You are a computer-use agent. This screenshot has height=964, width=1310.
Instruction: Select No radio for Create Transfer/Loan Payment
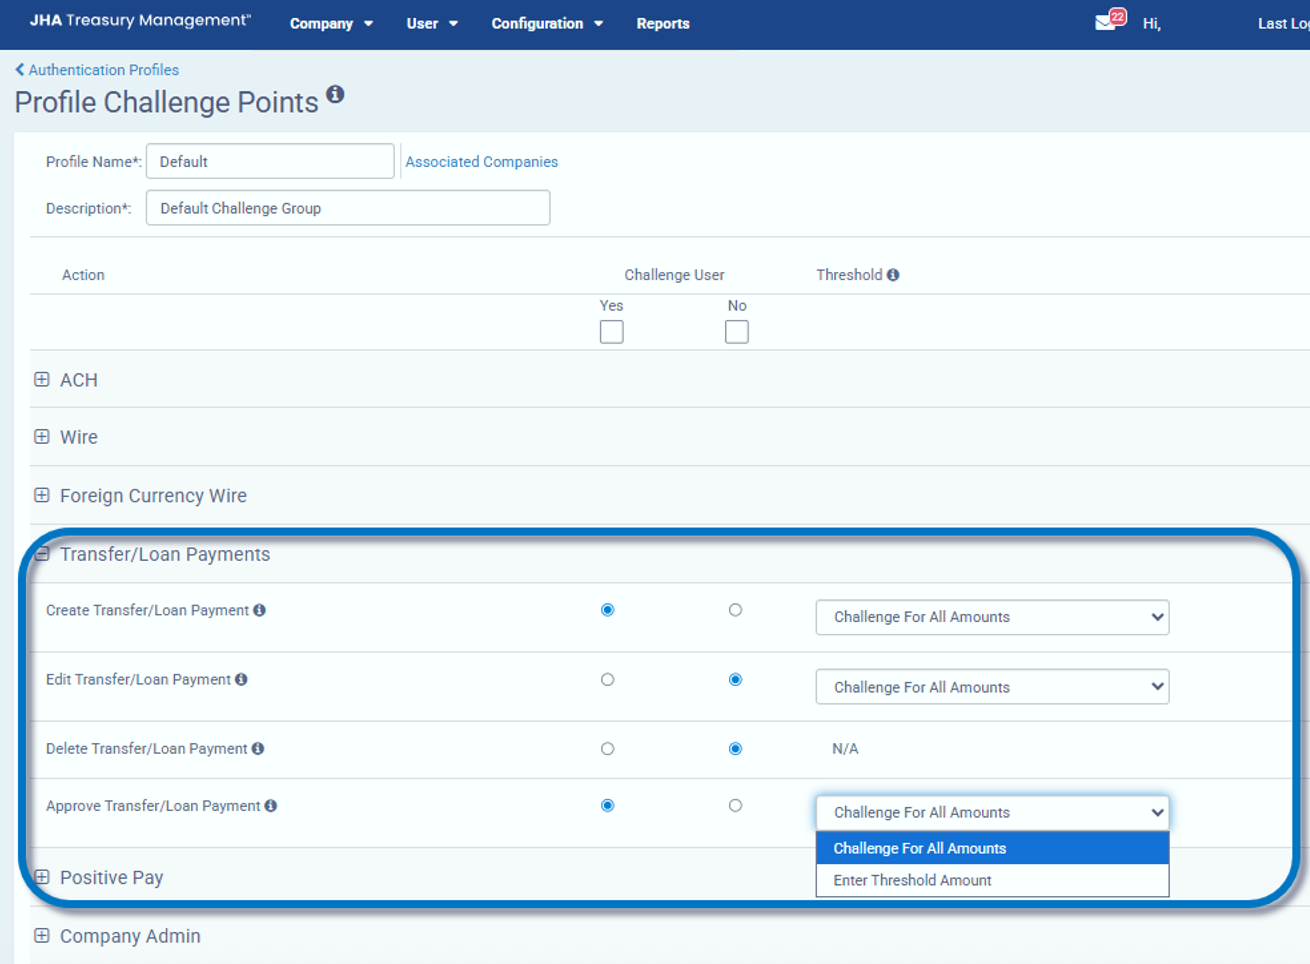[x=735, y=610]
